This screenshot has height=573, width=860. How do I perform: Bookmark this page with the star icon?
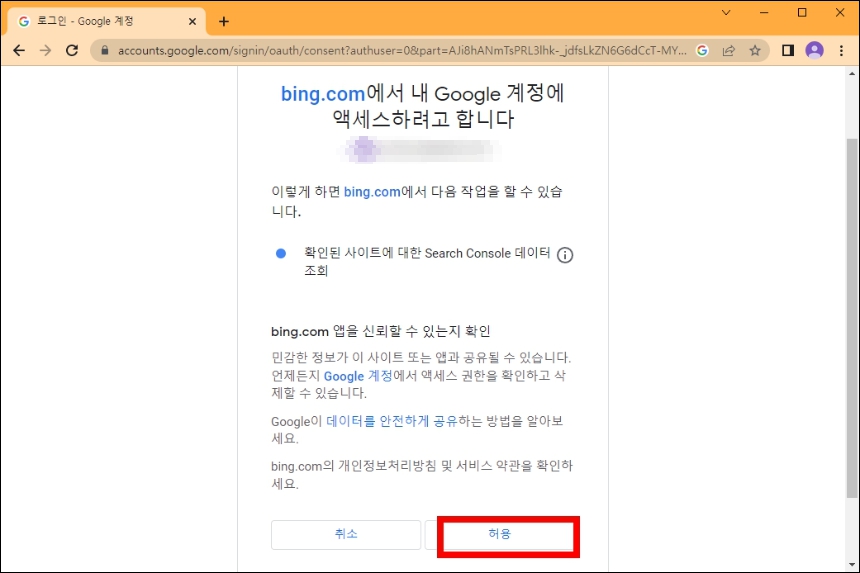click(x=755, y=51)
